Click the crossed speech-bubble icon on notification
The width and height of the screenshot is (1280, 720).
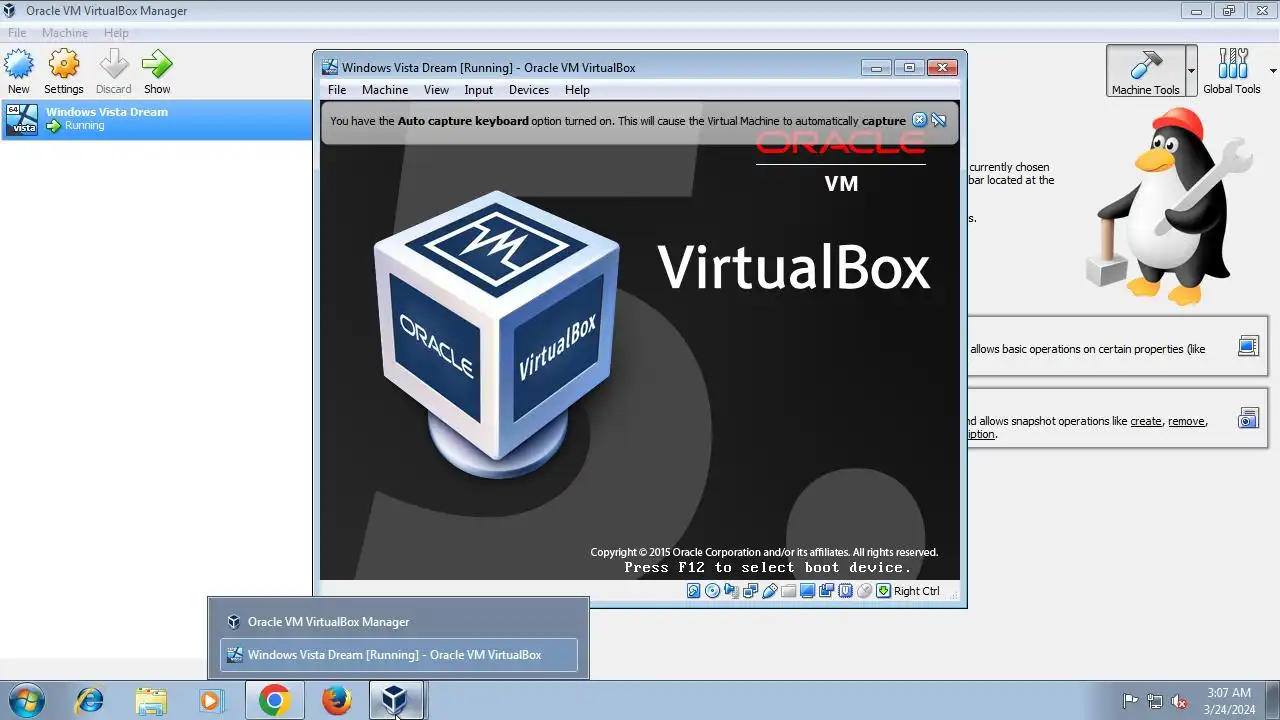[939, 120]
